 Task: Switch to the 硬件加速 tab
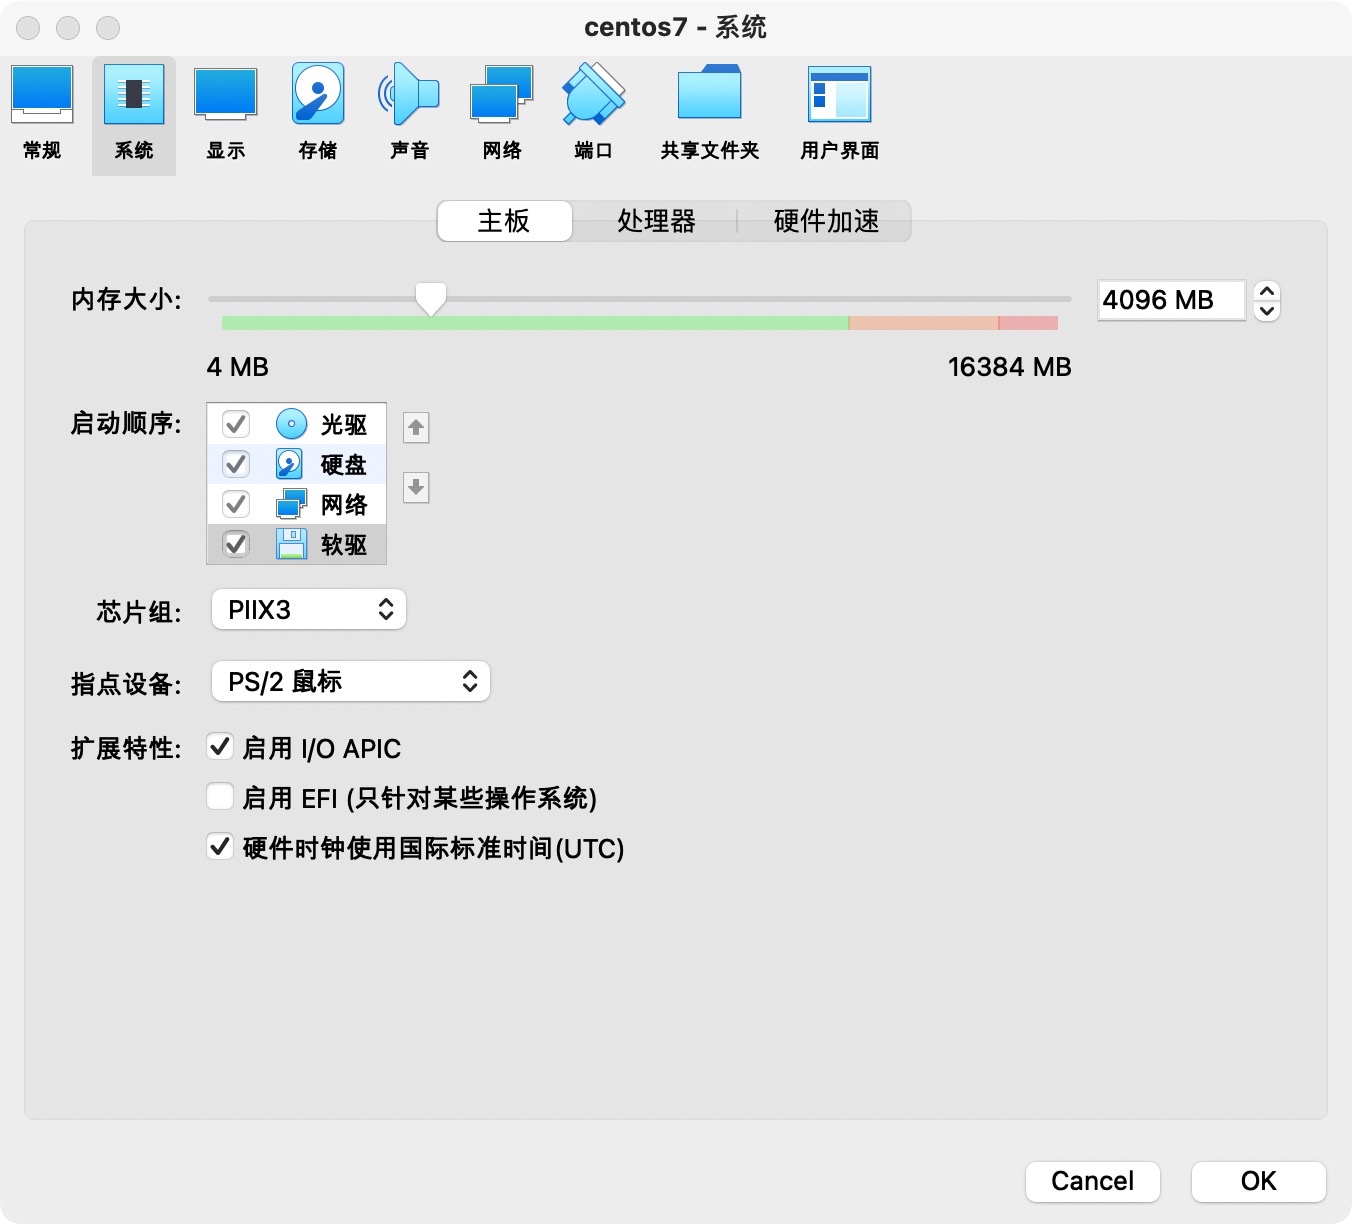tap(826, 221)
